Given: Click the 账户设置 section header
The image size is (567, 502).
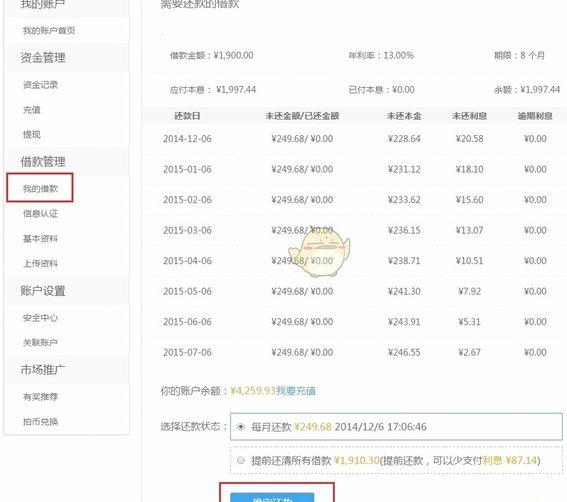Looking at the screenshot, I should point(43,290).
